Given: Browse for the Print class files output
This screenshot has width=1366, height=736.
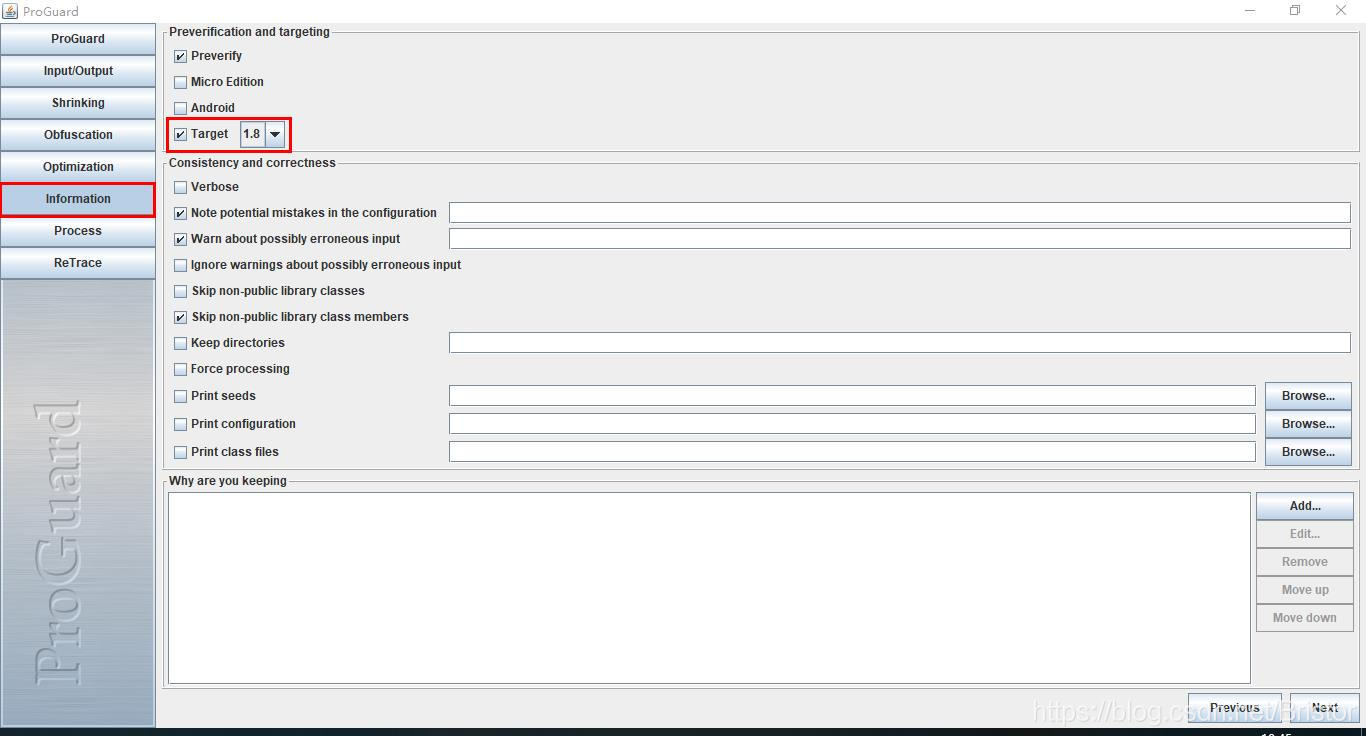Looking at the screenshot, I should click(x=1308, y=452).
